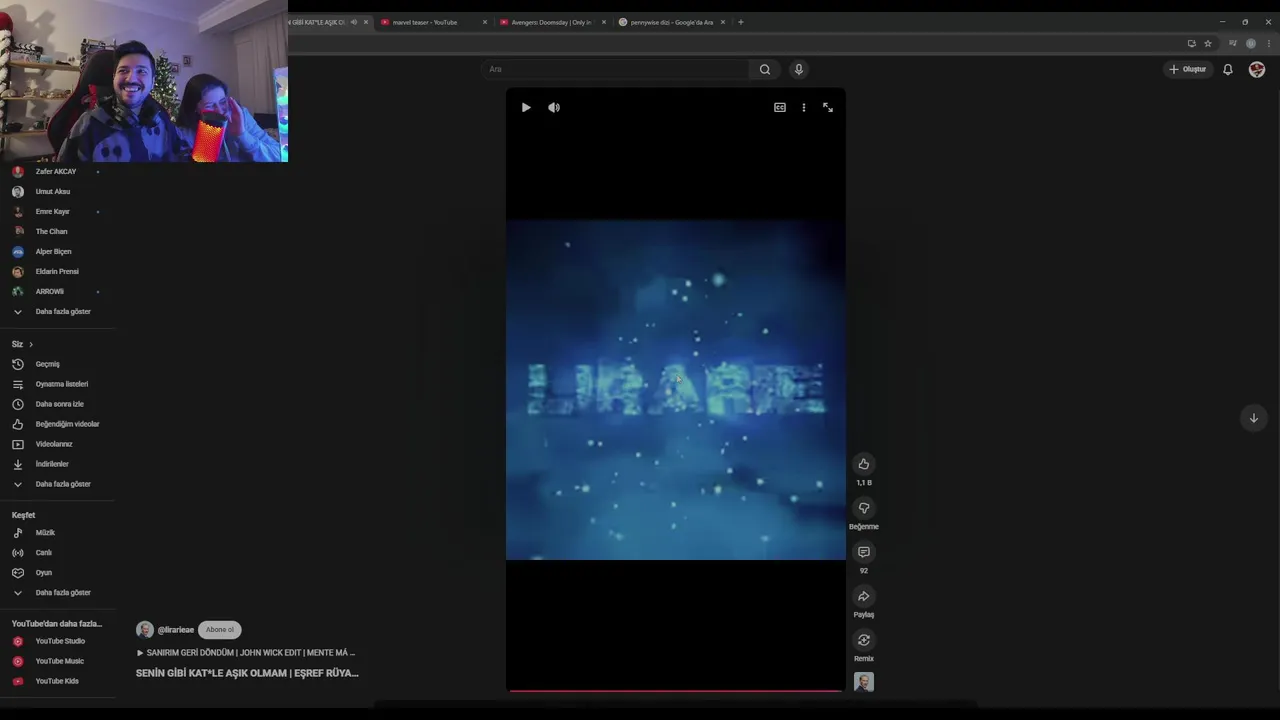Play the Shorts video
This screenshot has width=1280, height=720.
[x=526, y=107]
